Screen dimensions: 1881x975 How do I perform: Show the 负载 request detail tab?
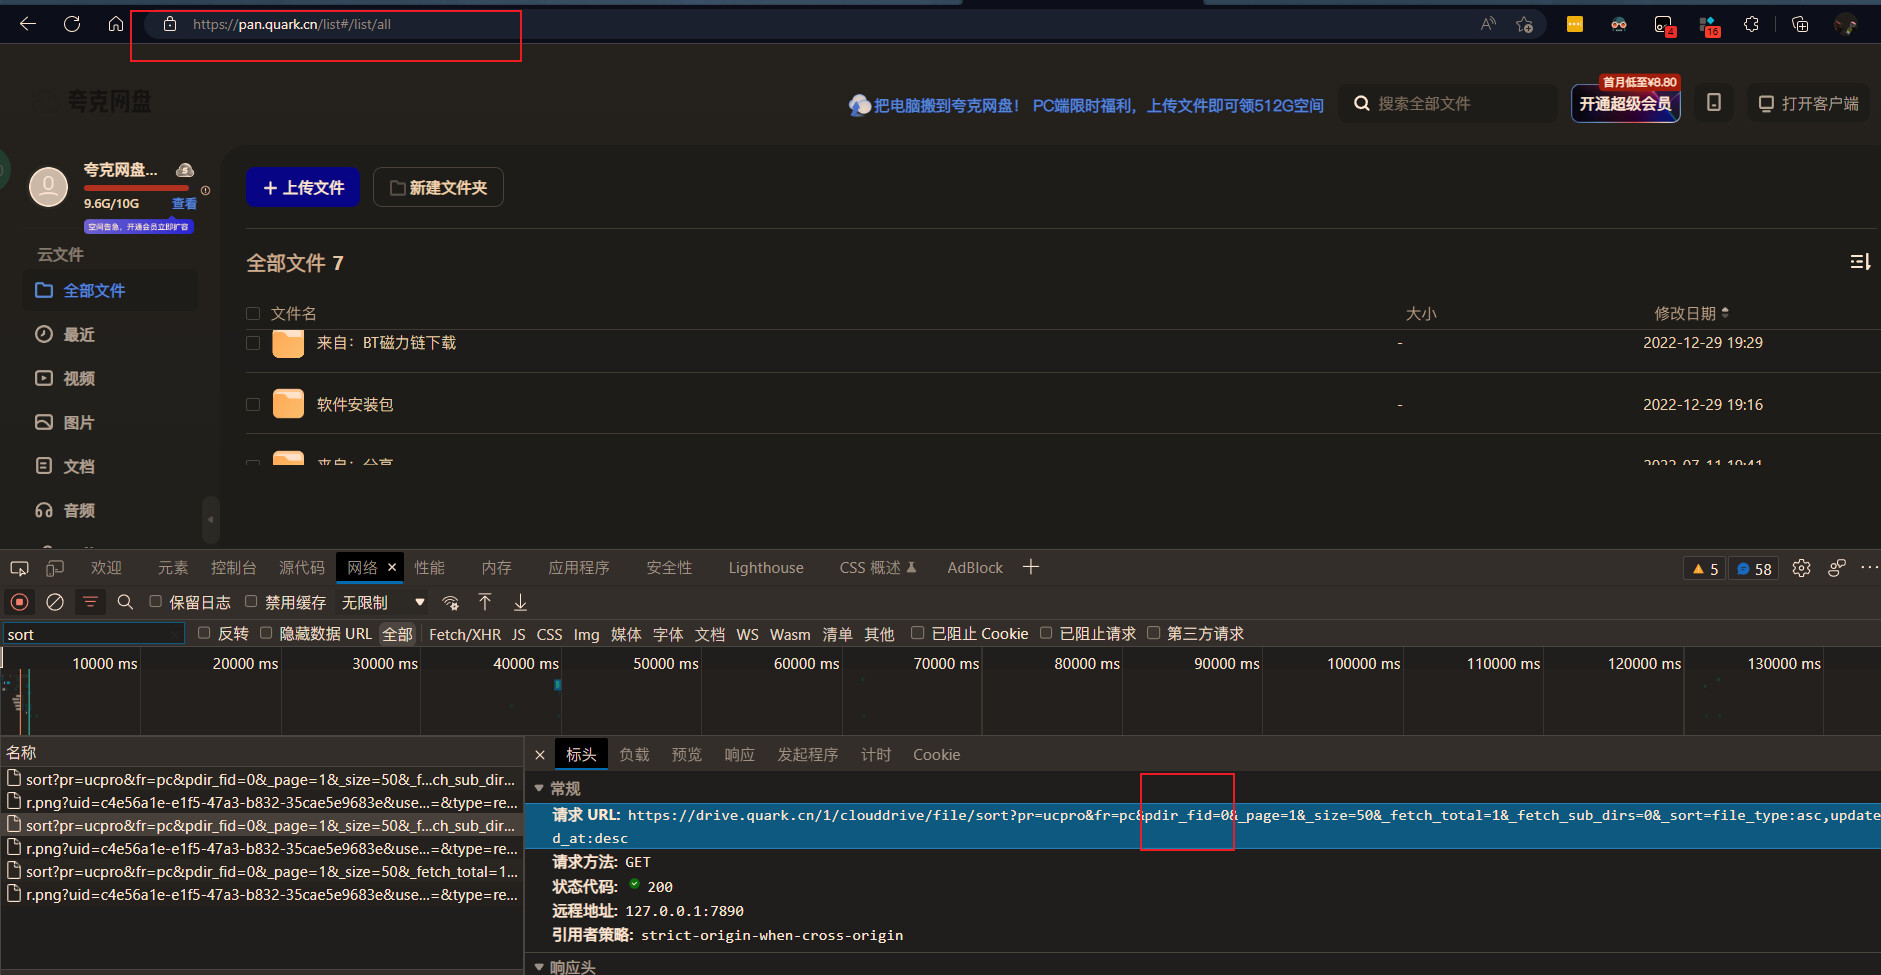634,755
